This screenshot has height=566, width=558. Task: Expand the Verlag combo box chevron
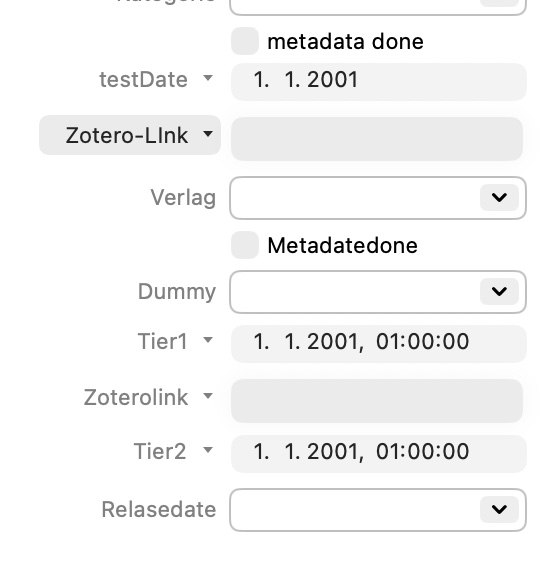point(499,197)
